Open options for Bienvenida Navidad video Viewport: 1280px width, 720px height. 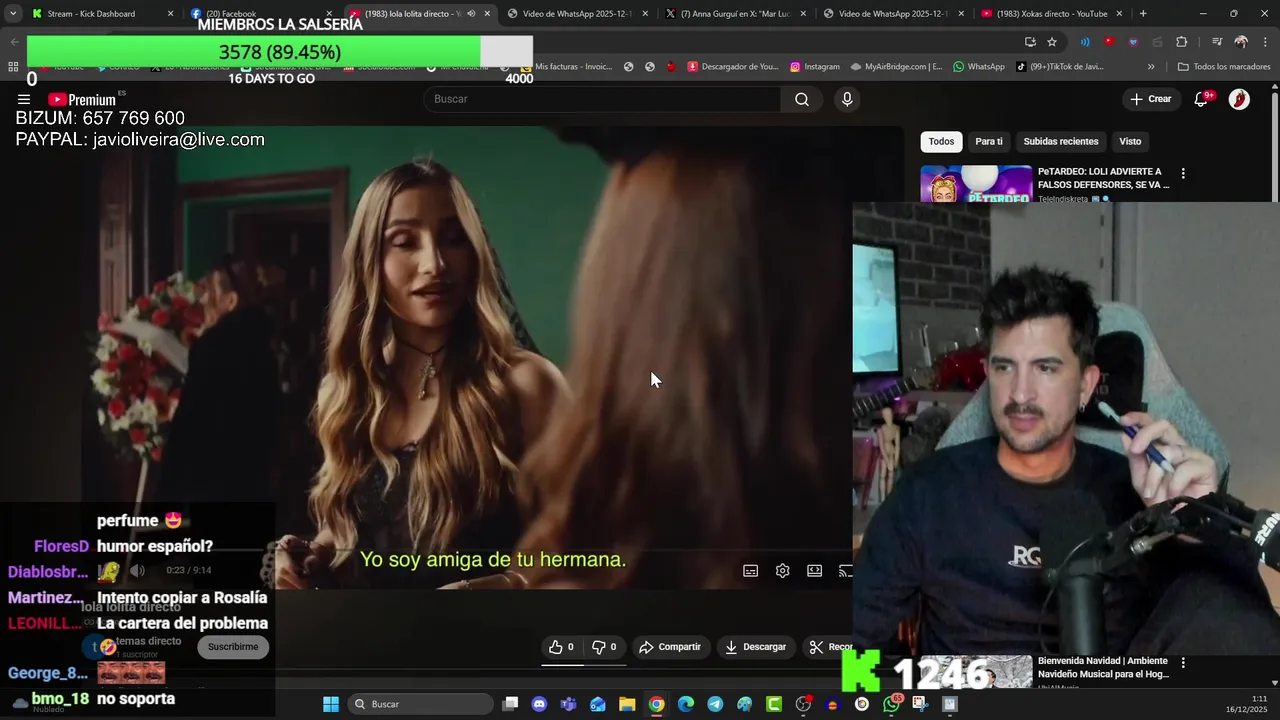(x=1183, y=662)
